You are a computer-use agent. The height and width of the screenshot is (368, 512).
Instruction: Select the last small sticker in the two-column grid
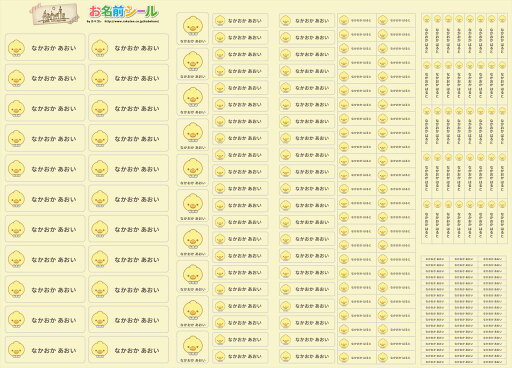[396, 357]
